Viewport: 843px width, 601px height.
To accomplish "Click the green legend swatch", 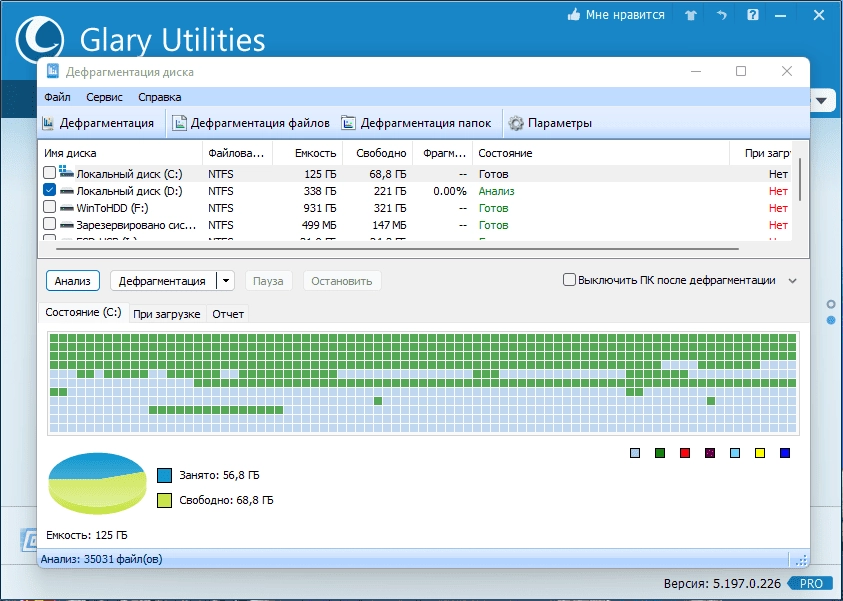I will point(660,453).
